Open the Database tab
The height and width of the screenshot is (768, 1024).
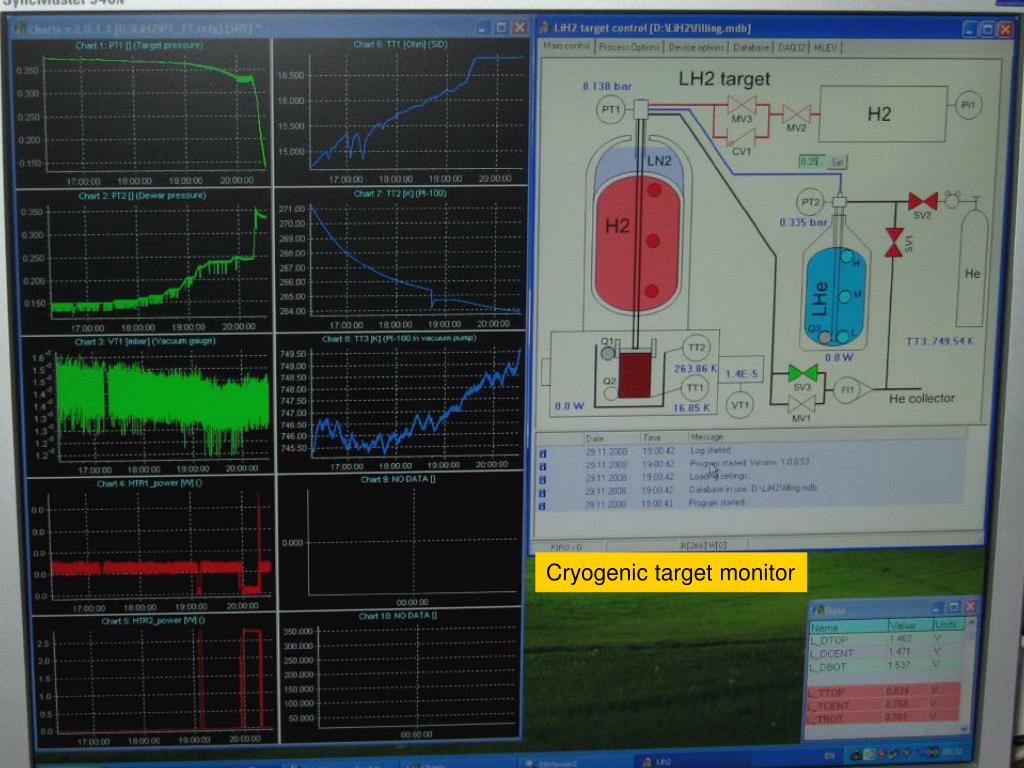pos(750,48)
